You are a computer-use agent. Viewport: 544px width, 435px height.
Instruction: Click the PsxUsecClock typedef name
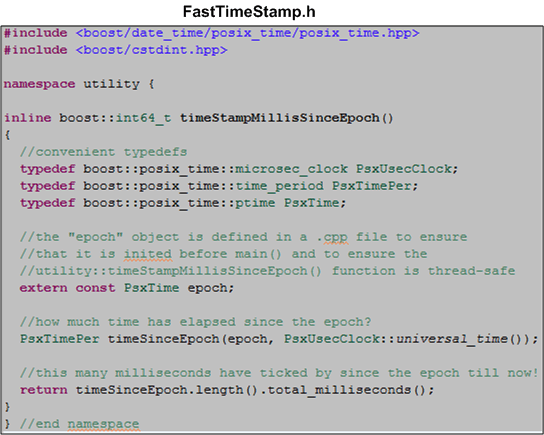pos(404,169)
